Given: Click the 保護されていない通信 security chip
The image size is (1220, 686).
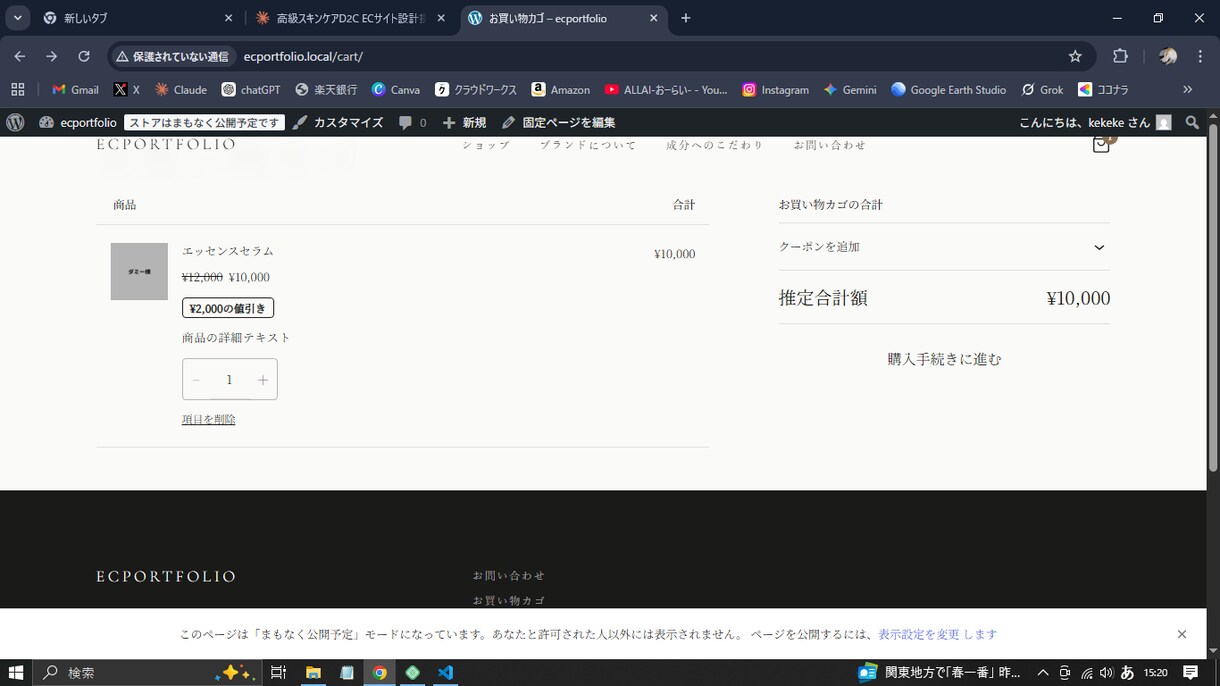Looking at the screenshot, I should [171, 56].
